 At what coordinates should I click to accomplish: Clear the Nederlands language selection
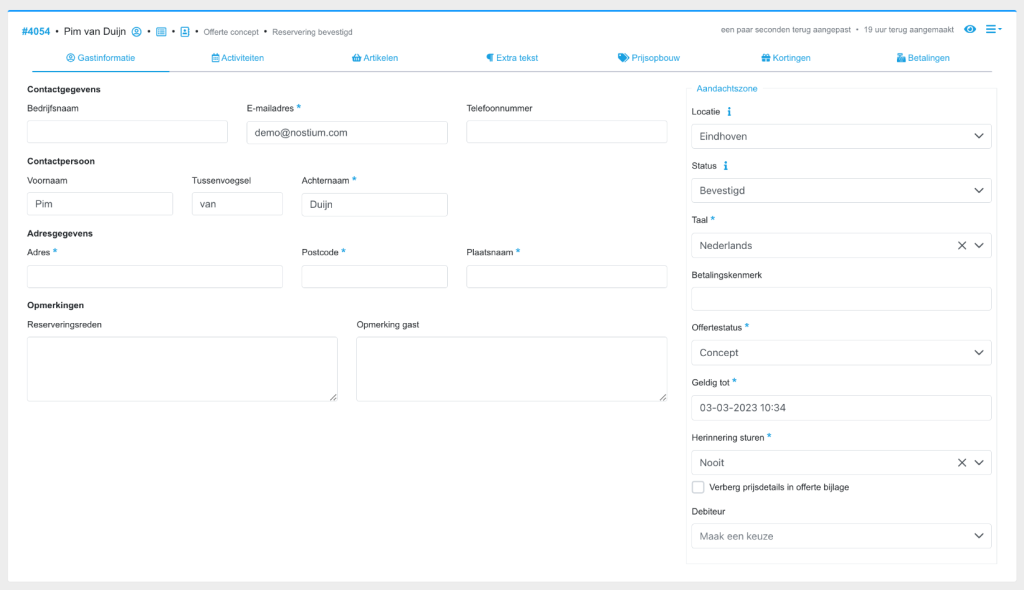click(x=962, y=245)
